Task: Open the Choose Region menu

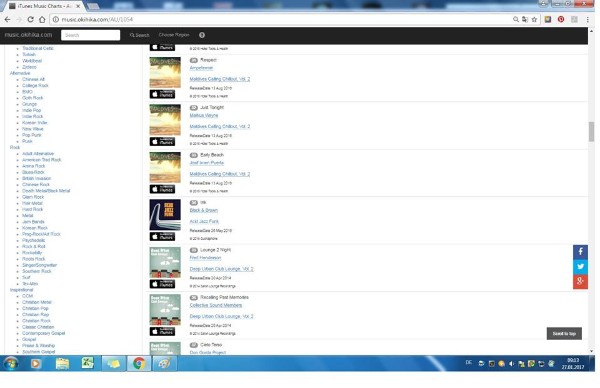Action: 174,35
